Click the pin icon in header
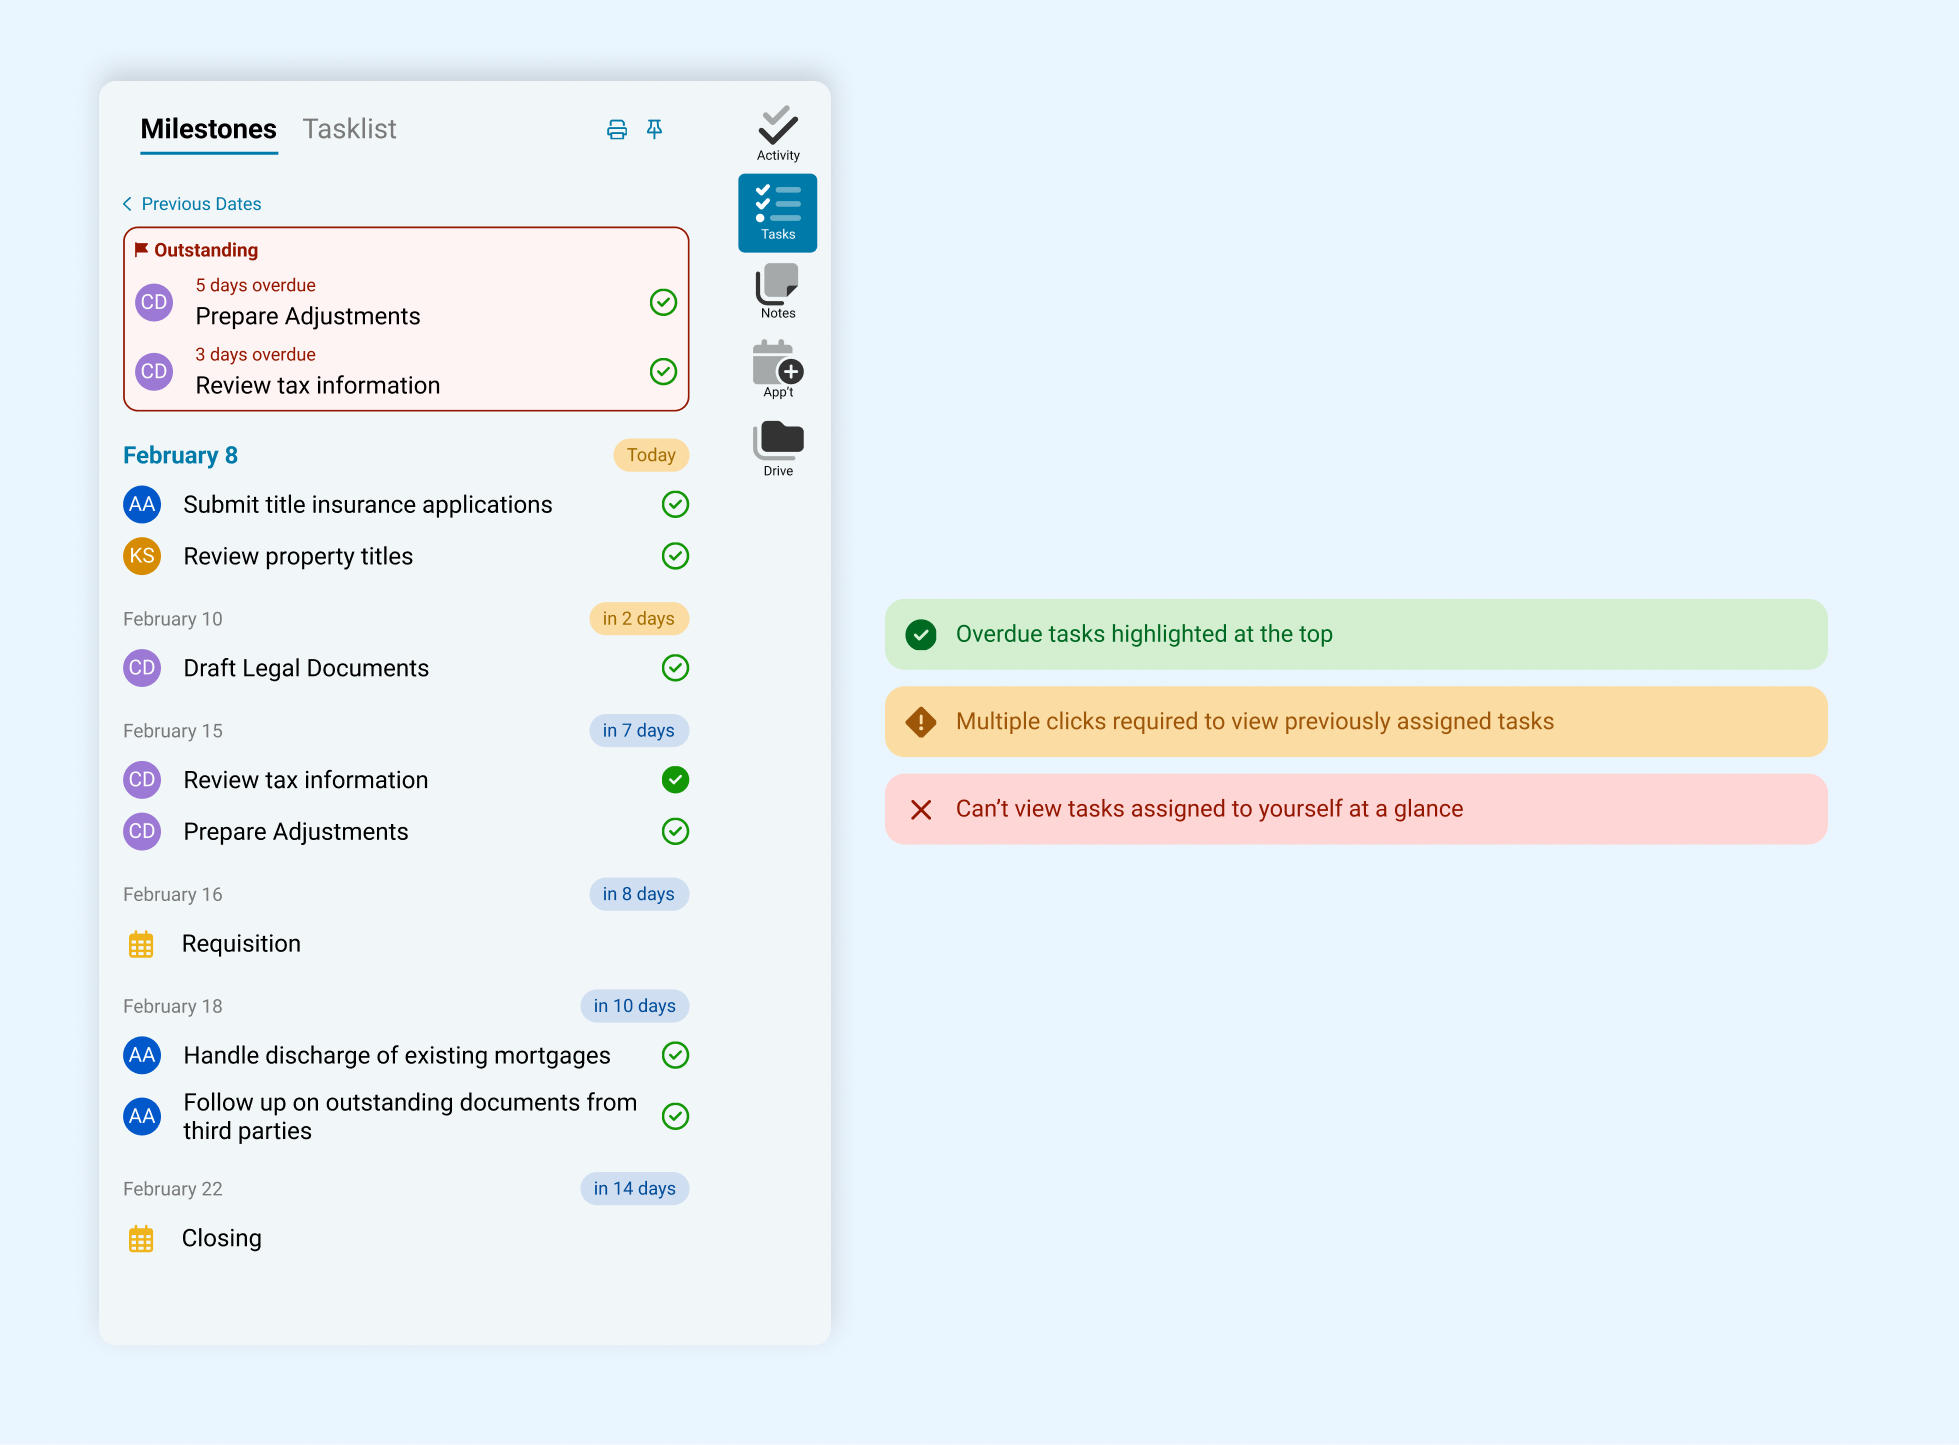 [x=654, y=129]
